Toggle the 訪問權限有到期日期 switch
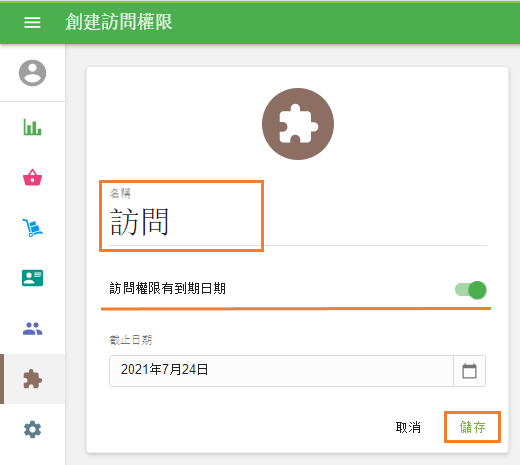 (471, 290)
